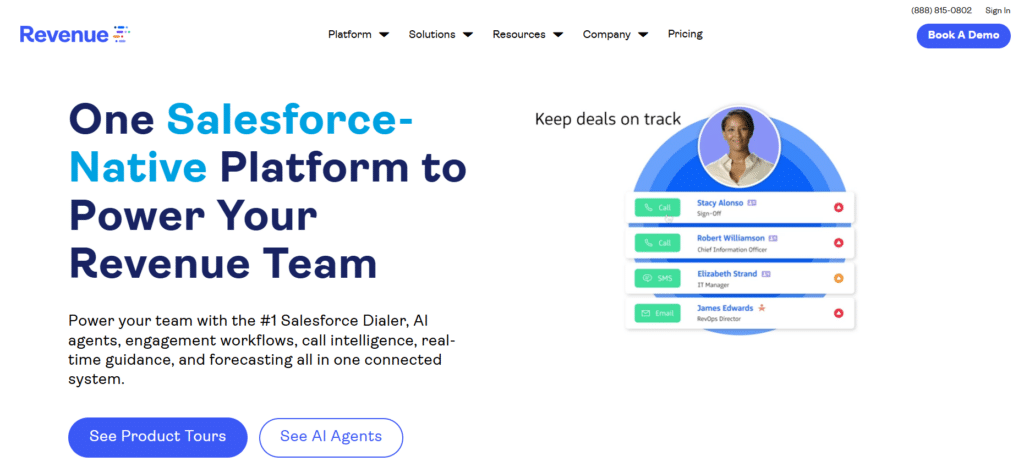Click the See AI Agents button

[x=331, y=437]
